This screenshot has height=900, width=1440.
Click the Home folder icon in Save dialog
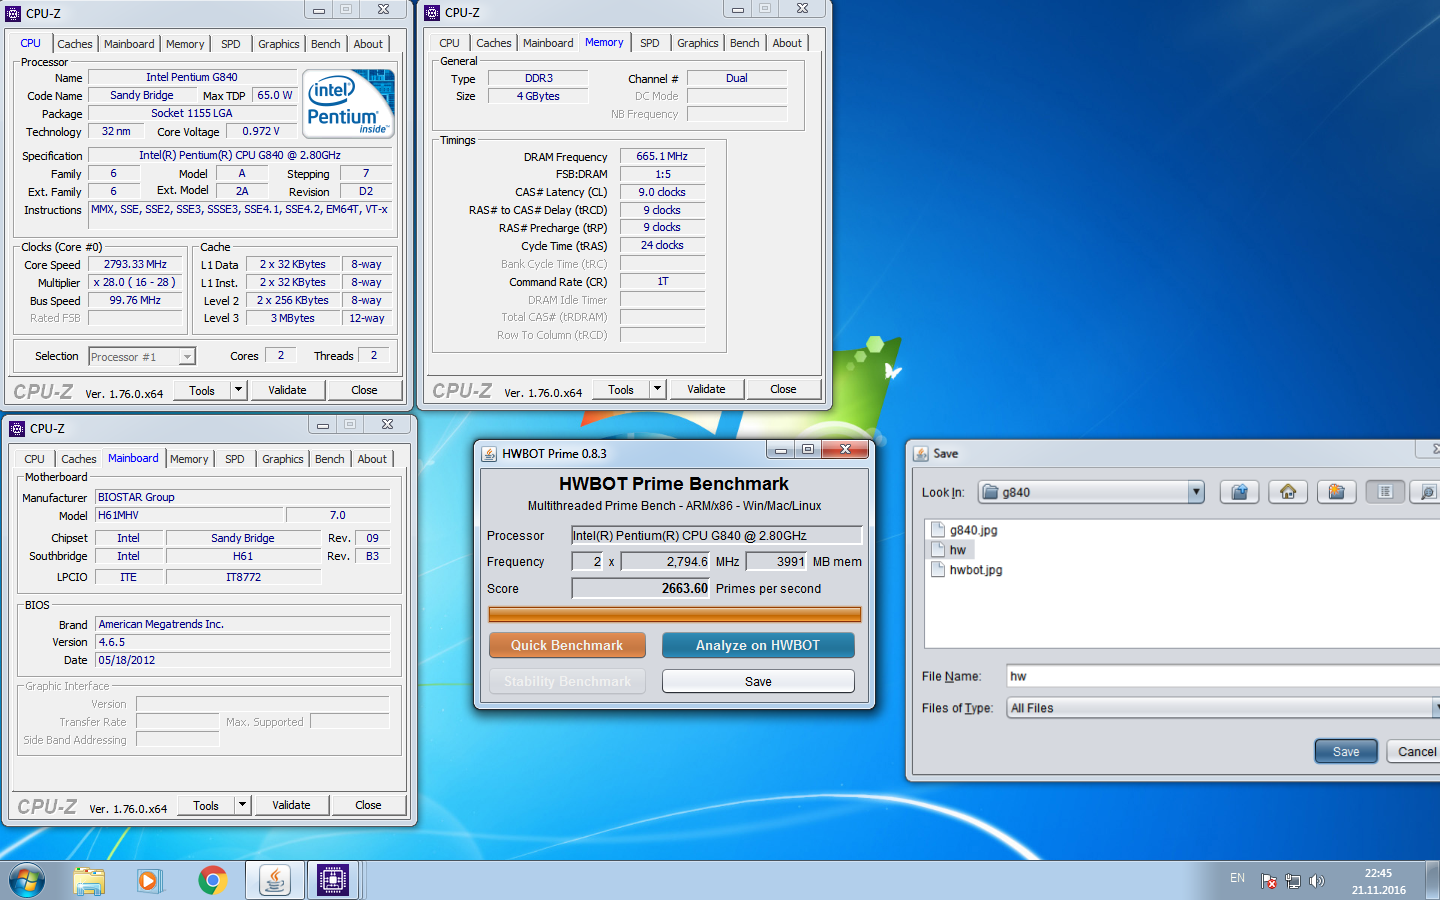1288,492
